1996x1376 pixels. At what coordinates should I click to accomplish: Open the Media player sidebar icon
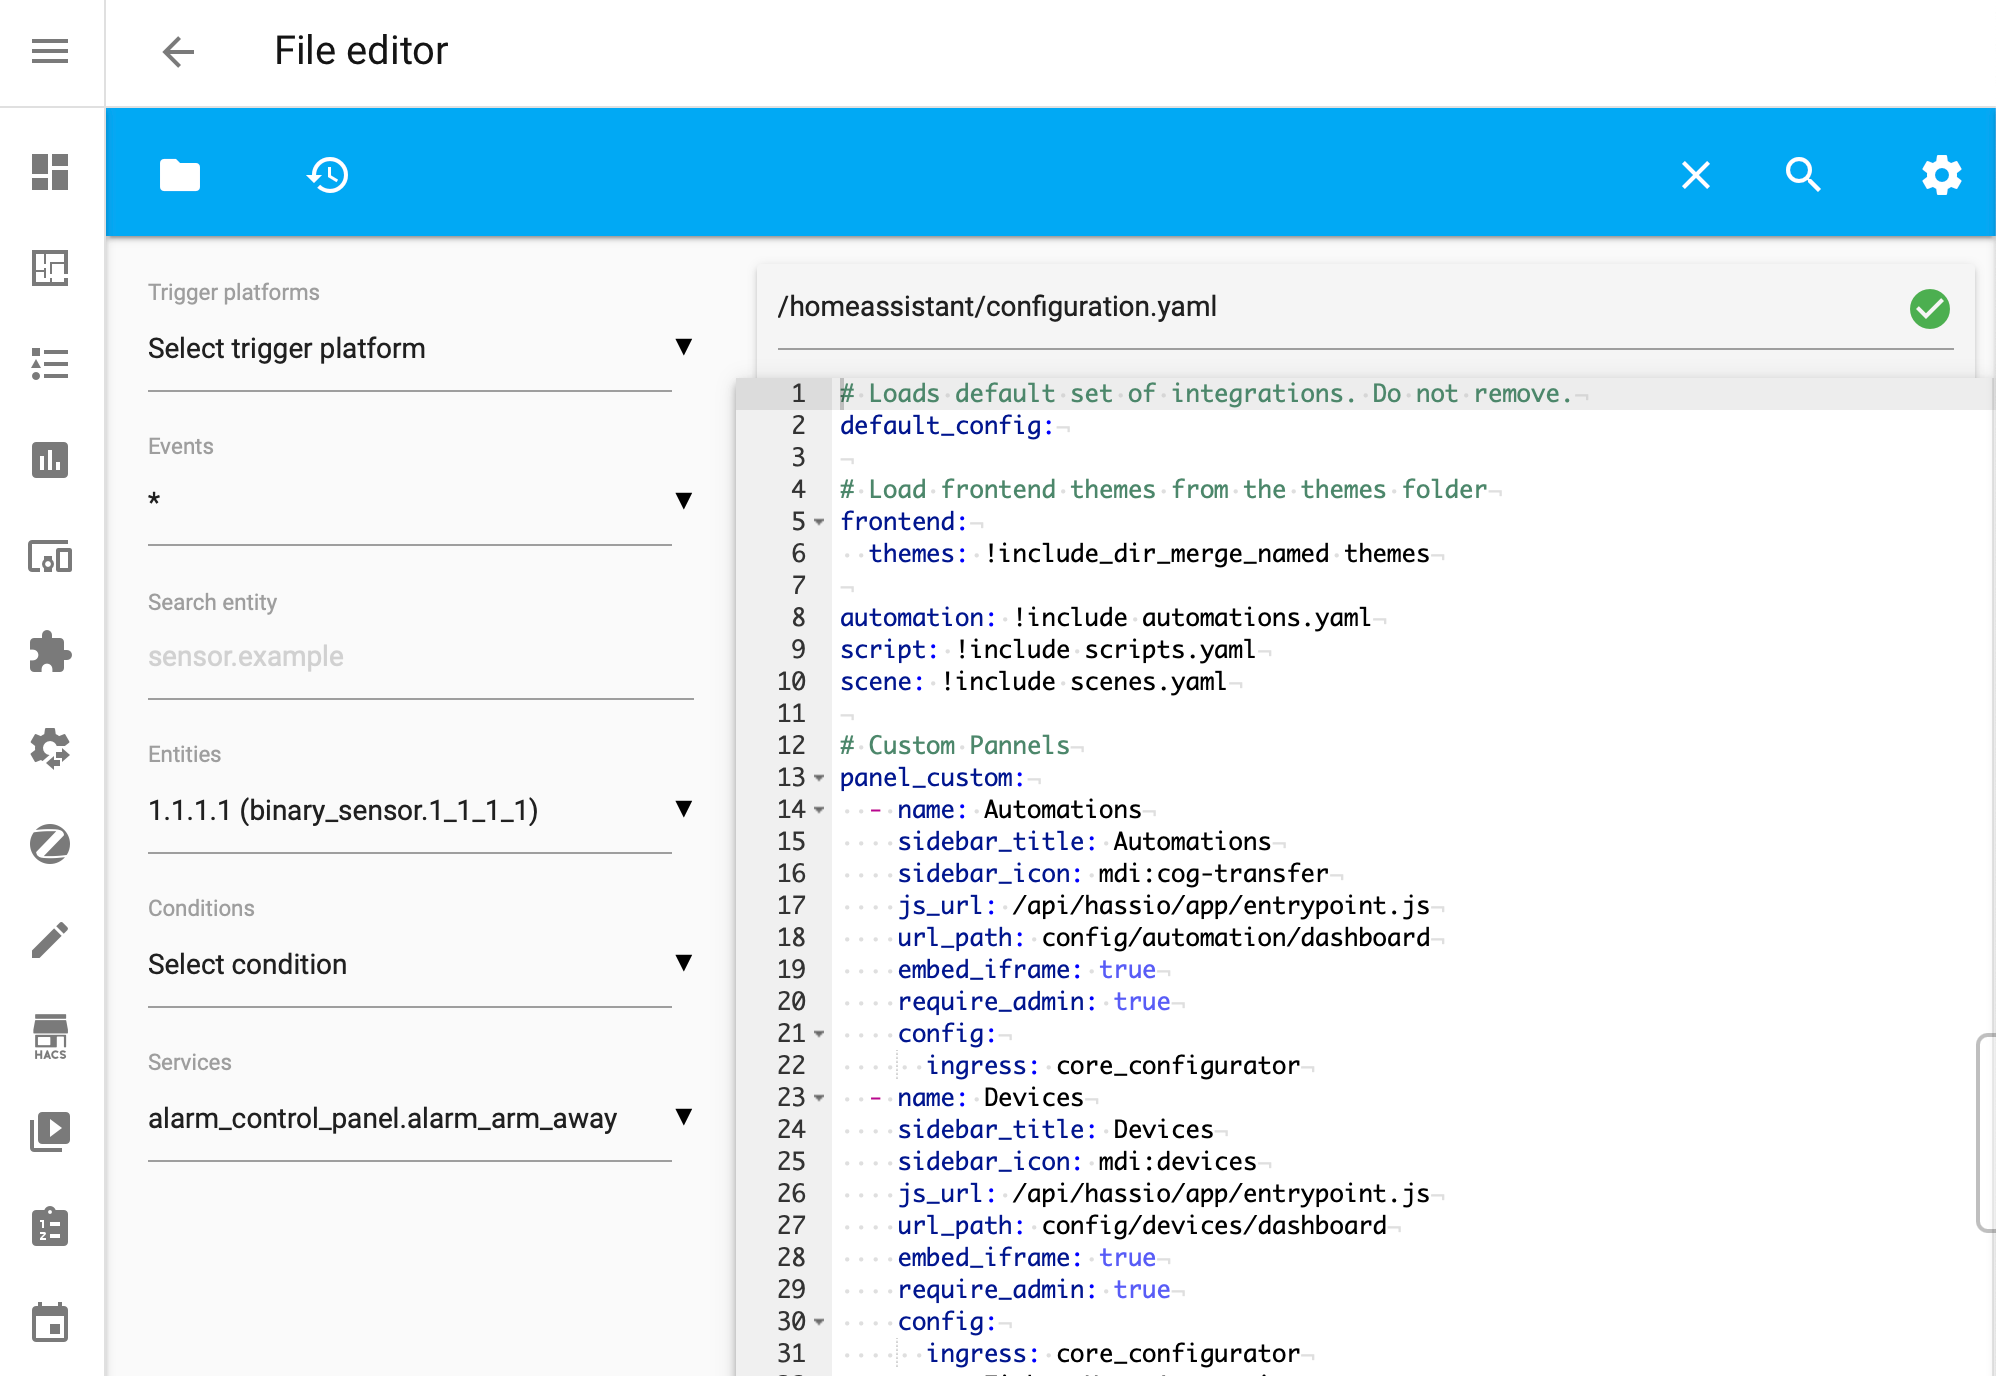pos(50,1131)
